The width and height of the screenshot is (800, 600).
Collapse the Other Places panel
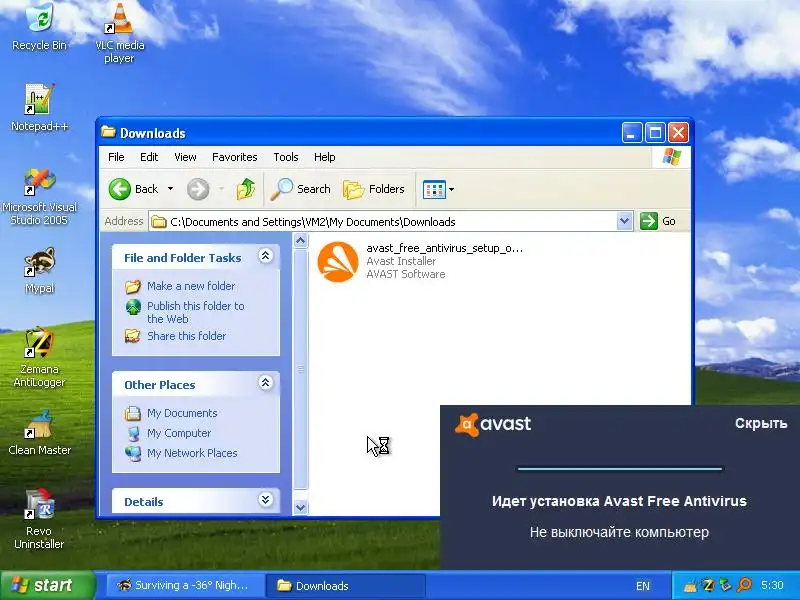(x=265, y=383)
